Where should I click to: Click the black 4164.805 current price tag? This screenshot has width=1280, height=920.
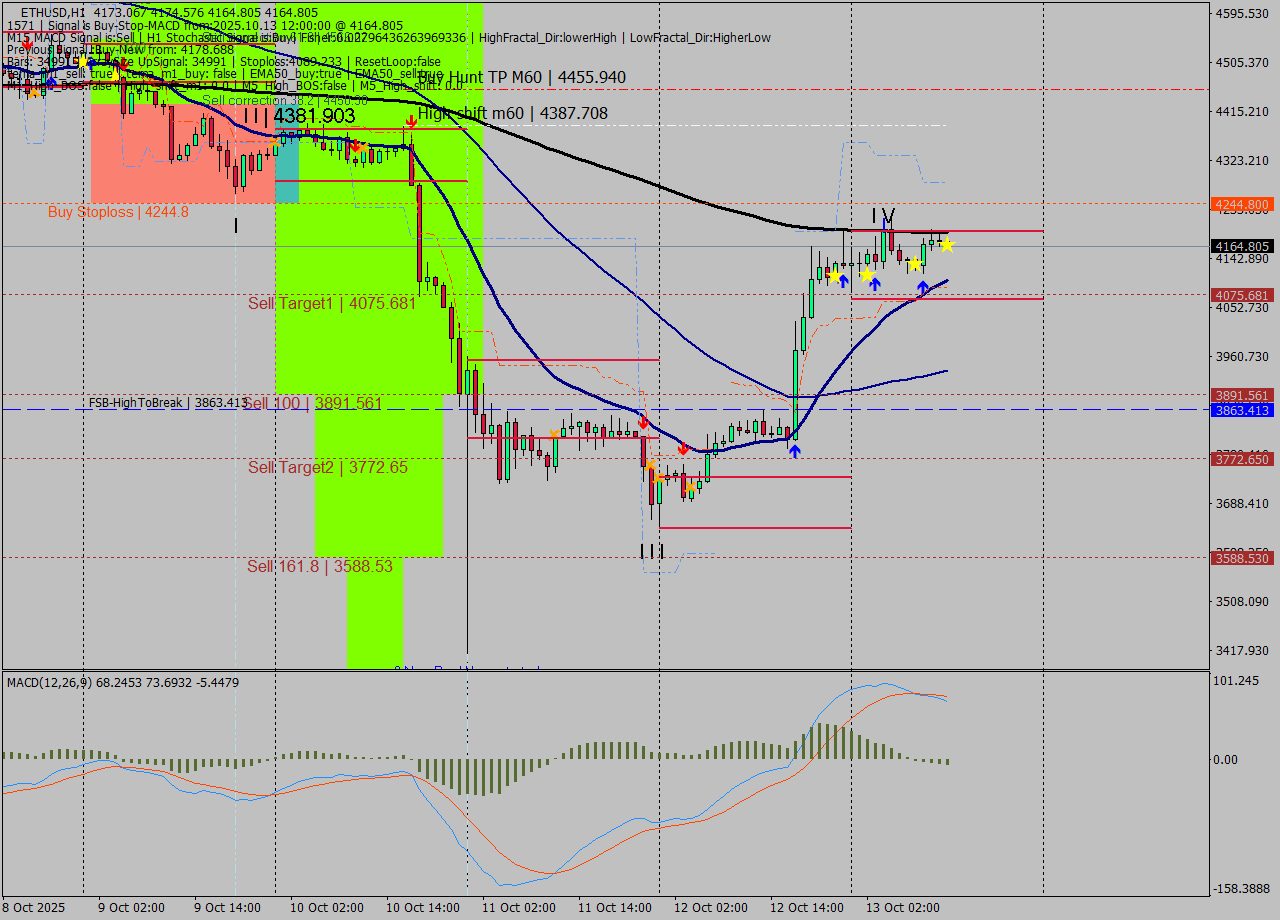[1243, 243]
